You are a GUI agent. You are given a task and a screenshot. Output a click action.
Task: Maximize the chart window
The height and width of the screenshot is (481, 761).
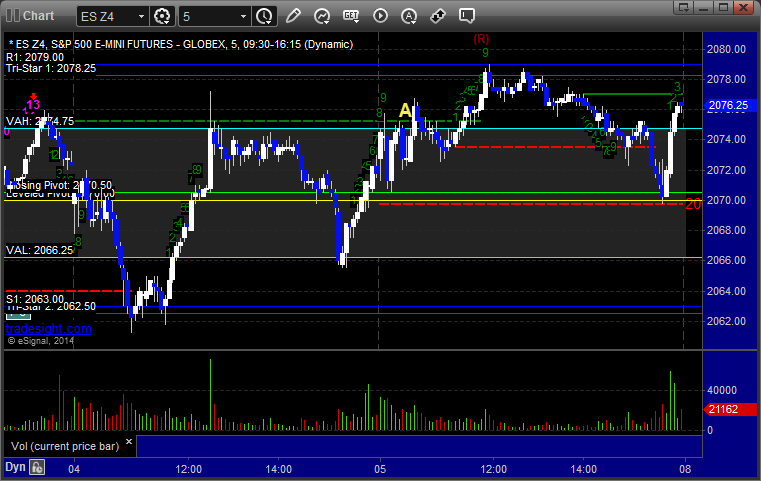click(x=723, y=7)
